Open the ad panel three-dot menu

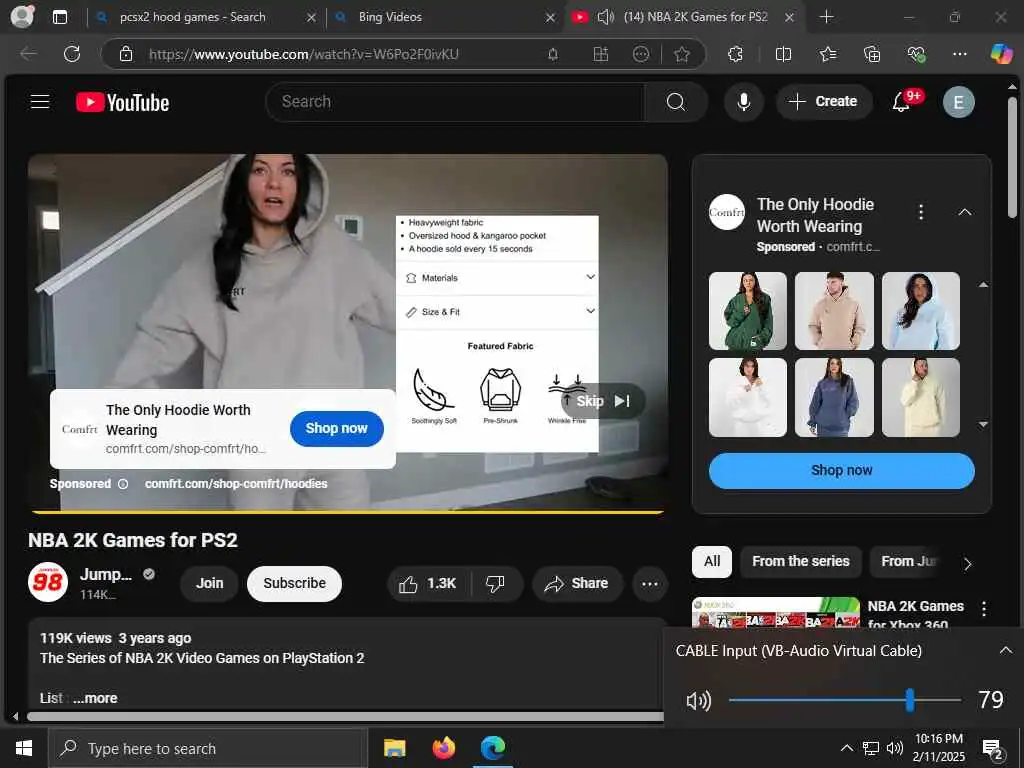(921, 212)
